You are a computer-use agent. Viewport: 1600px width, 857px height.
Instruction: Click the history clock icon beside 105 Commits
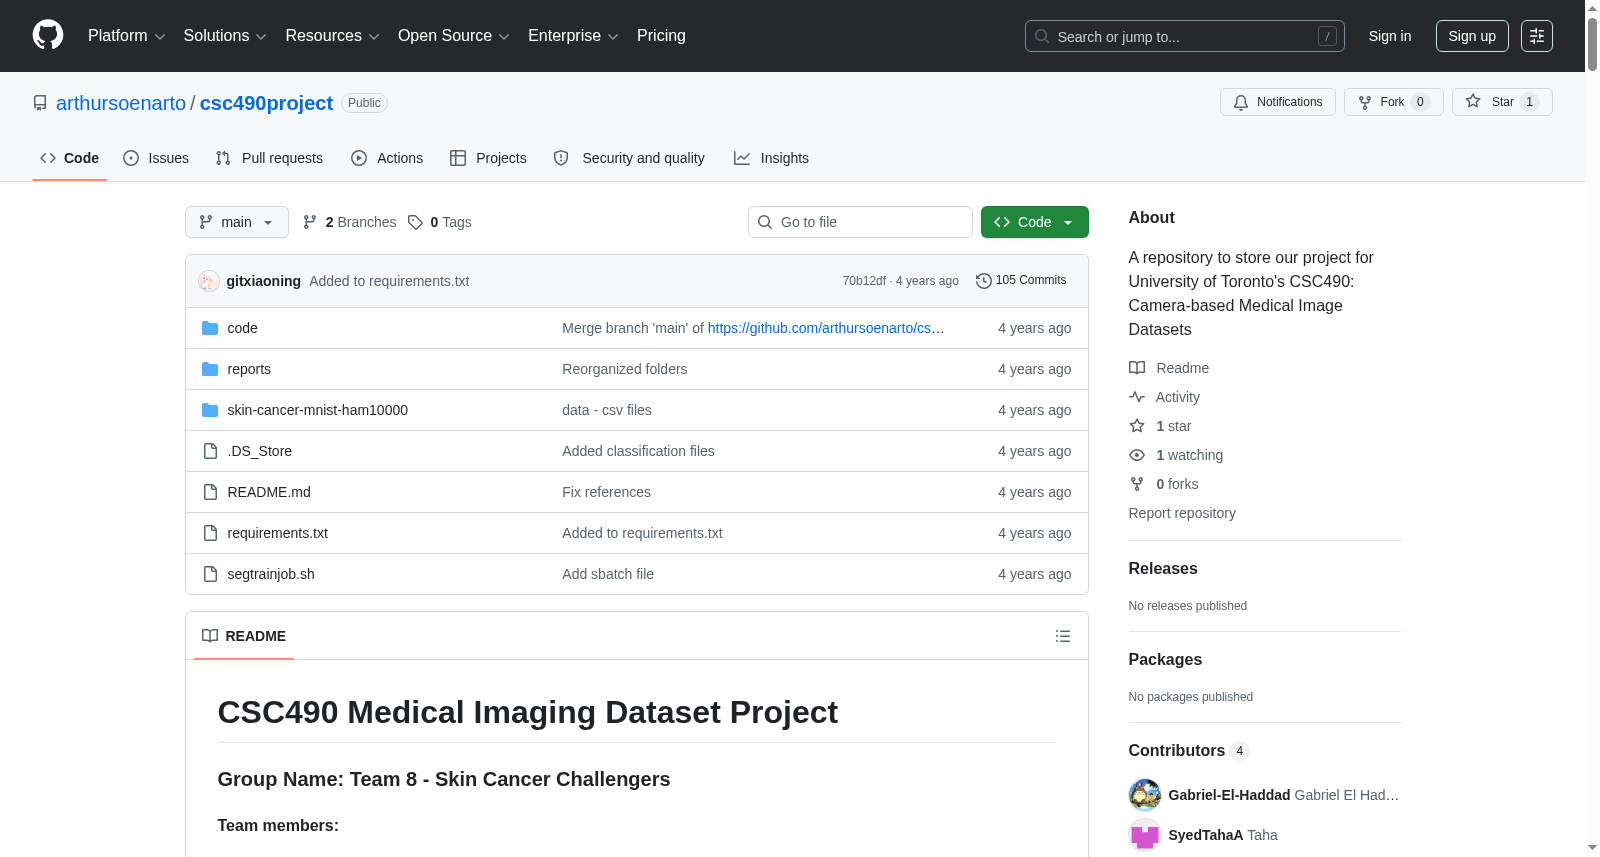(x=984, y=281)
